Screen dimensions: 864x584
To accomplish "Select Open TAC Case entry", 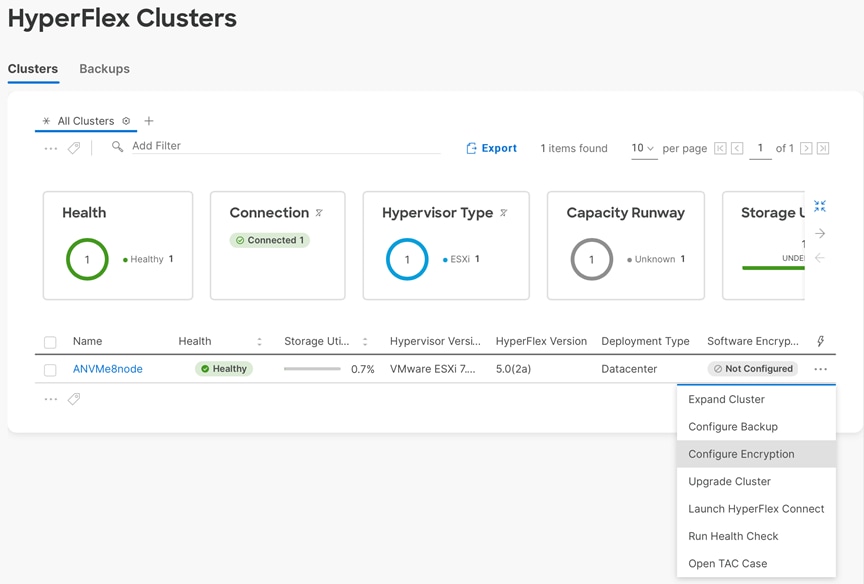I will [756, 564].
